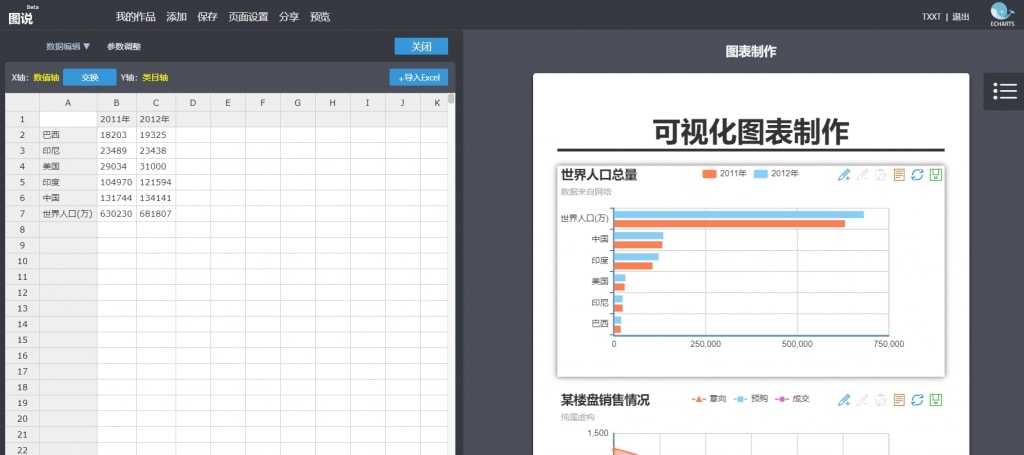Image resolution: width=1024 pixels, height=455 pixels.
Task: Open 页面设置 in the top menu
Action: point(248,17)
